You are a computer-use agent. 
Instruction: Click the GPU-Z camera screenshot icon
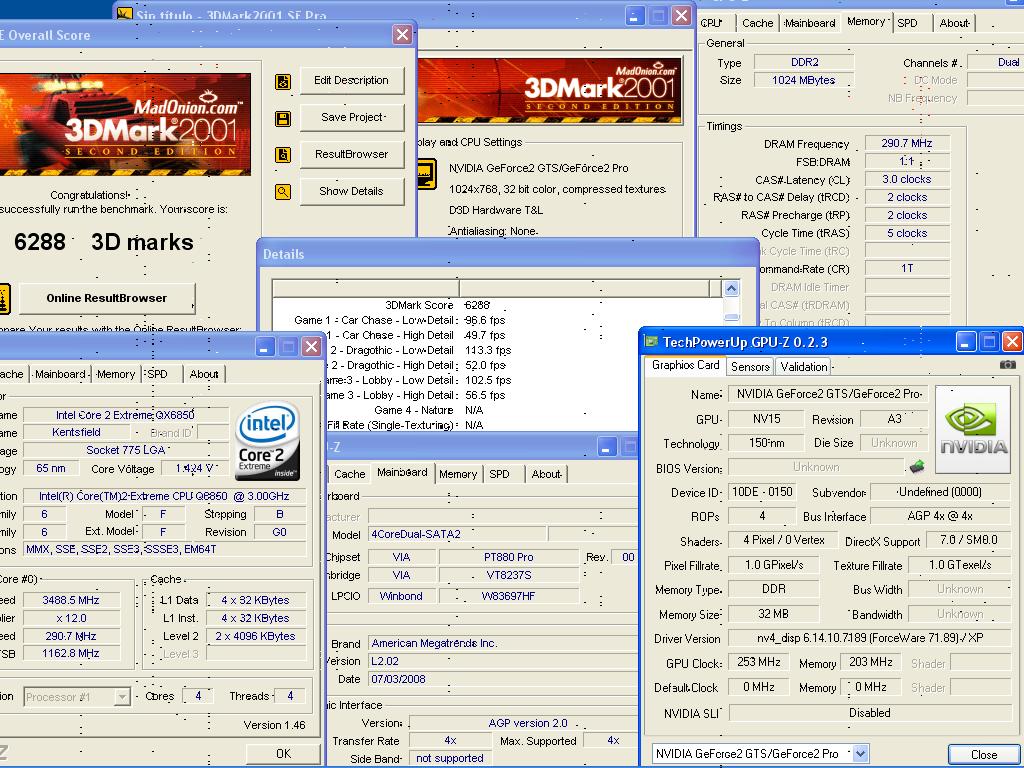[x=1008, y=364]
